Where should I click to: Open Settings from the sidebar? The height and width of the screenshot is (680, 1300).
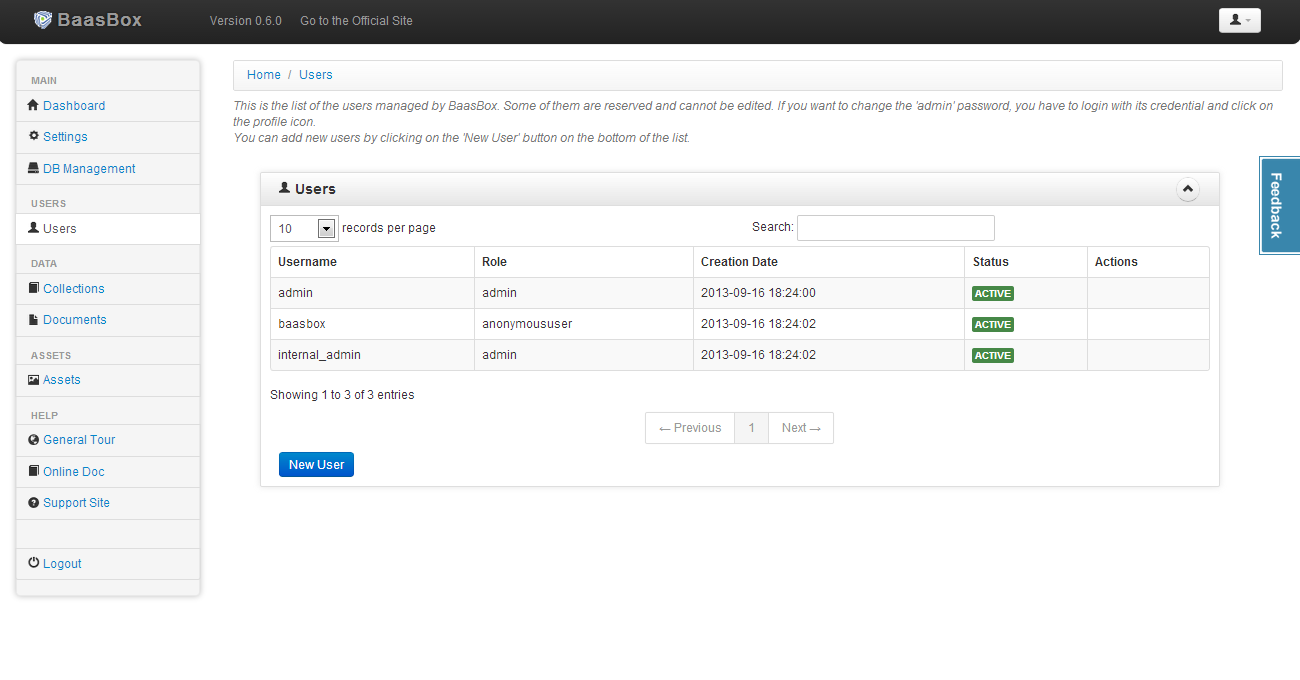(x=65, y=136)
